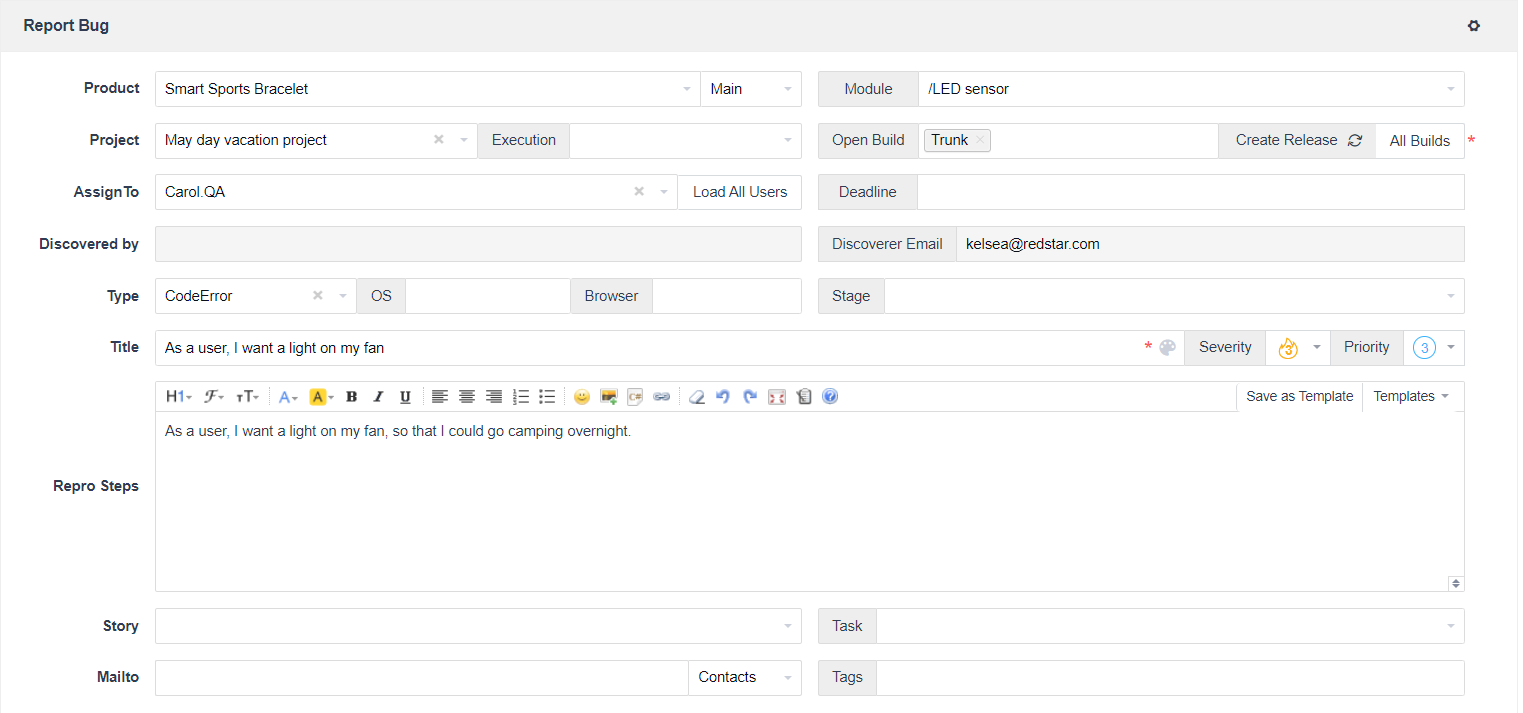Toggle underline formatting in editor toolbar
Viewport: 1523px width, 713px height.
point(405,397)
